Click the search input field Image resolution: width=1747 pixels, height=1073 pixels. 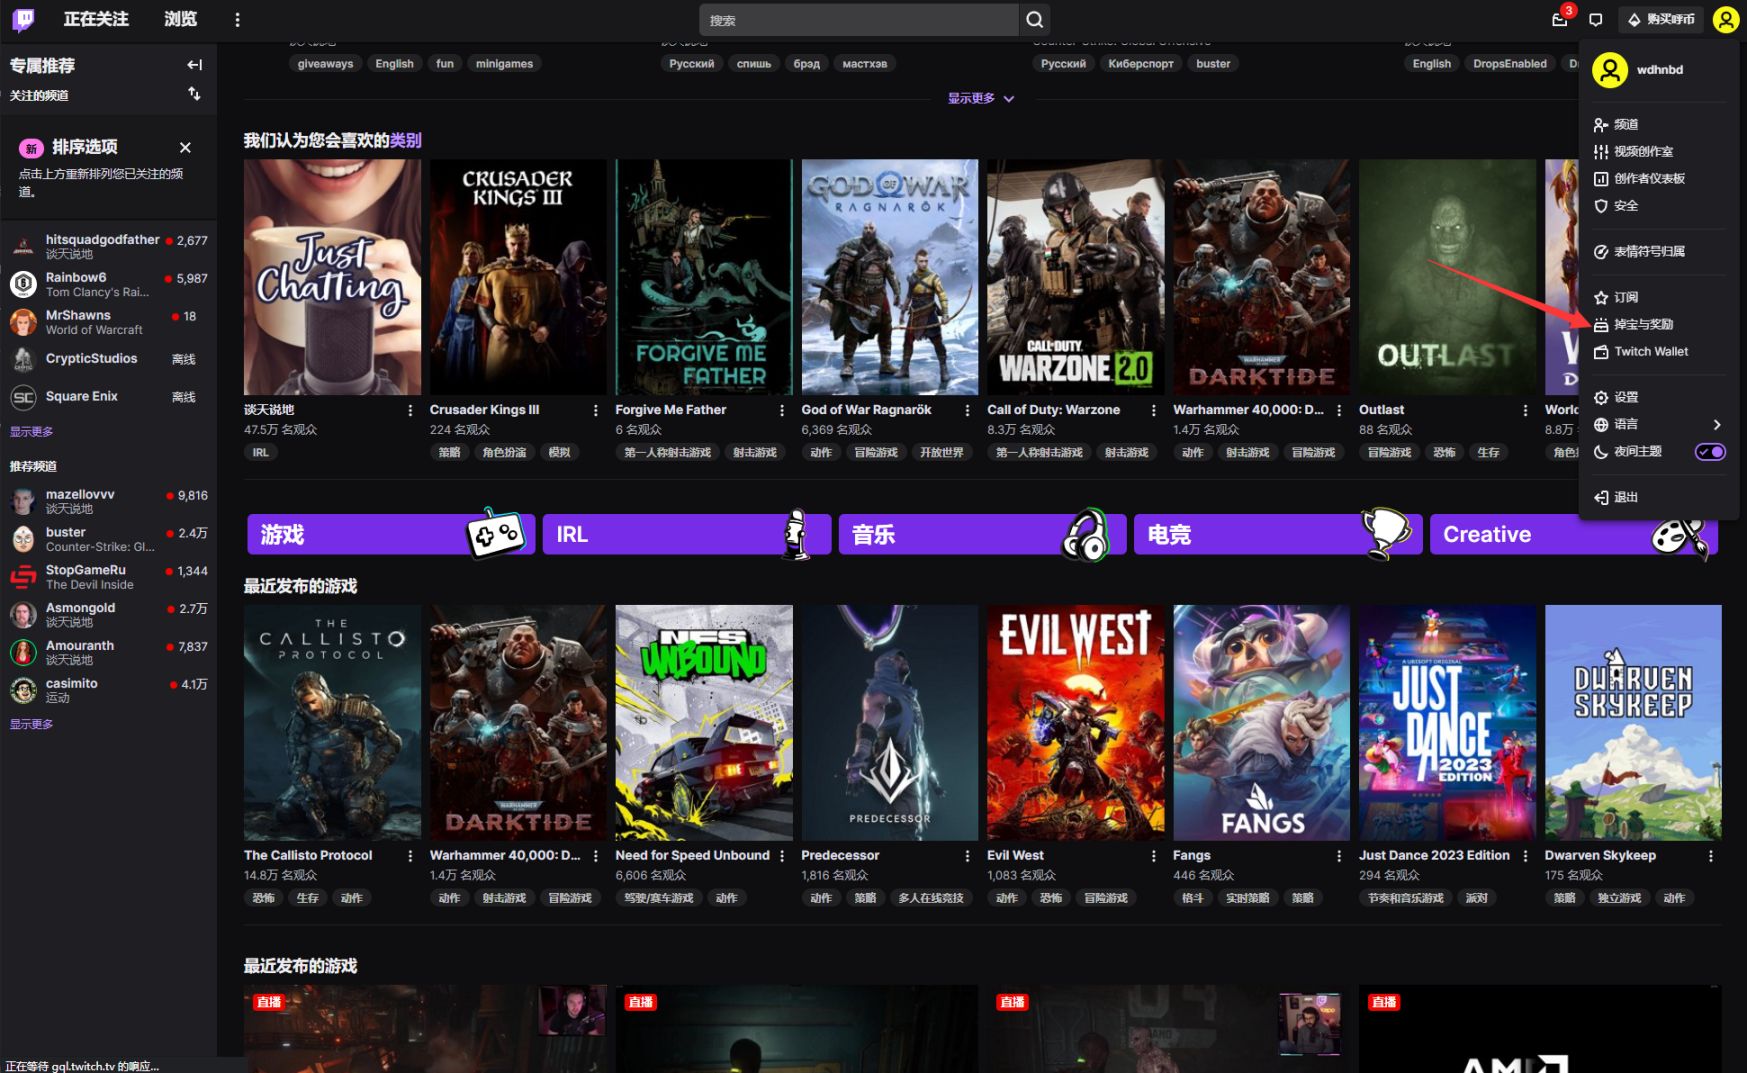click(859, 20)
